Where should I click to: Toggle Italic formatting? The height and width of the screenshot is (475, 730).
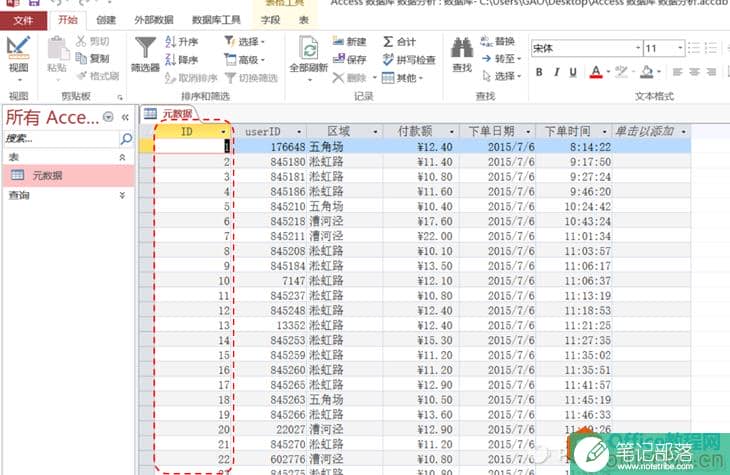point(556,72)
